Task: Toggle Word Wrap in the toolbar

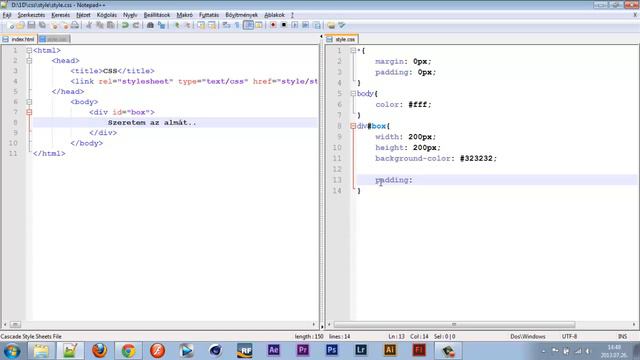Action: (226, 25)
